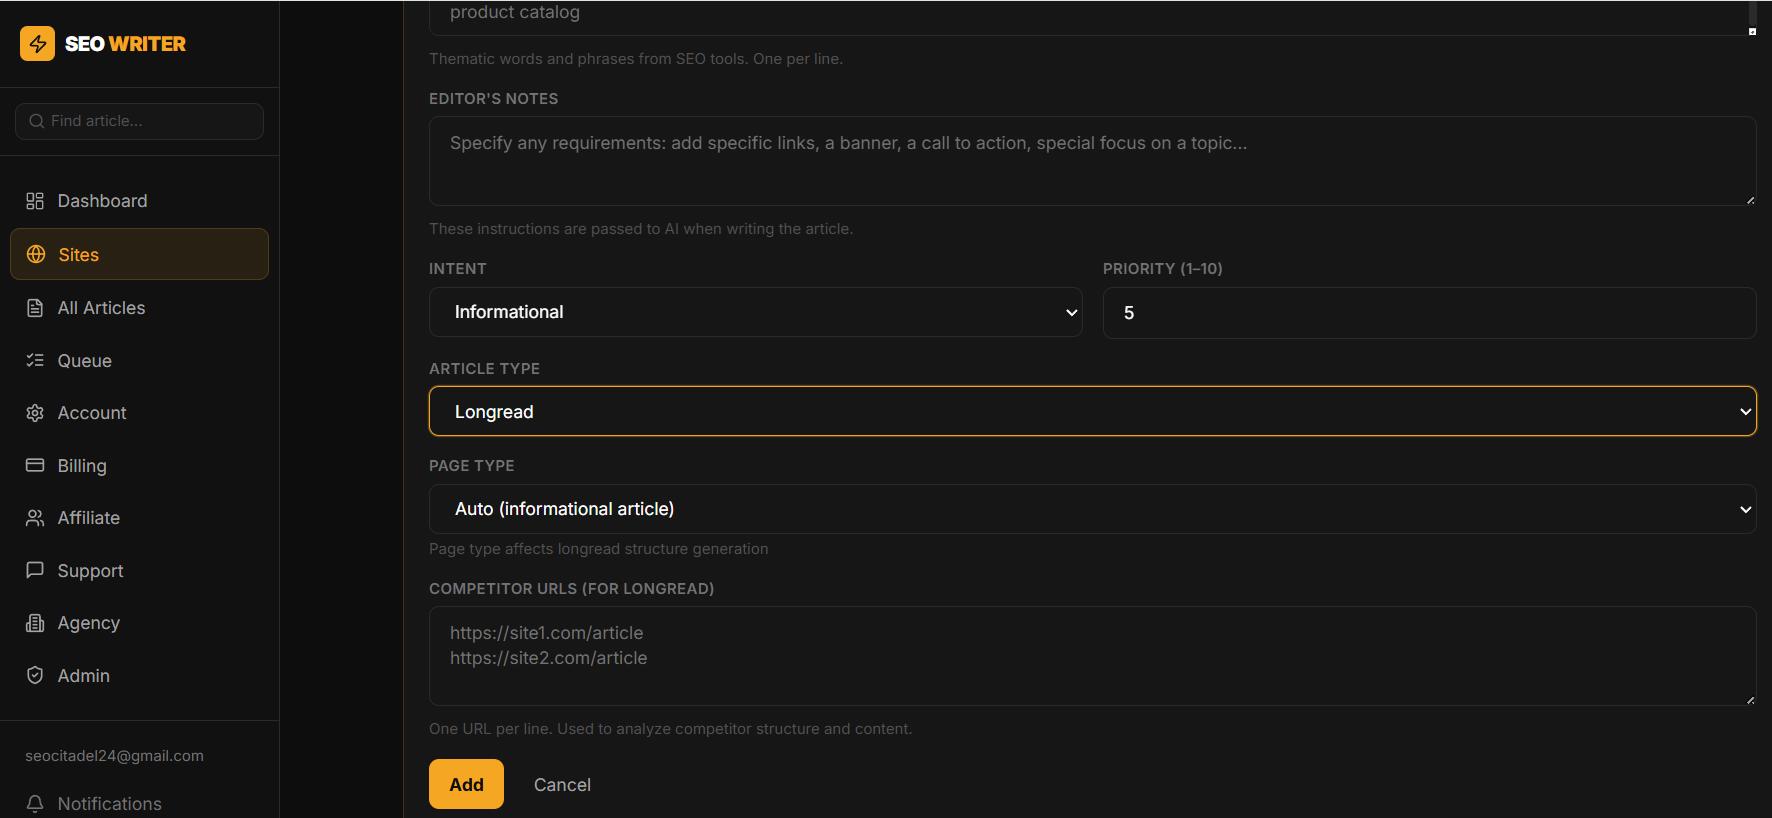Screen dimensions: 1772x818
Task: Click the search magnifier icon in Find article
Action: tap(36, 121)
